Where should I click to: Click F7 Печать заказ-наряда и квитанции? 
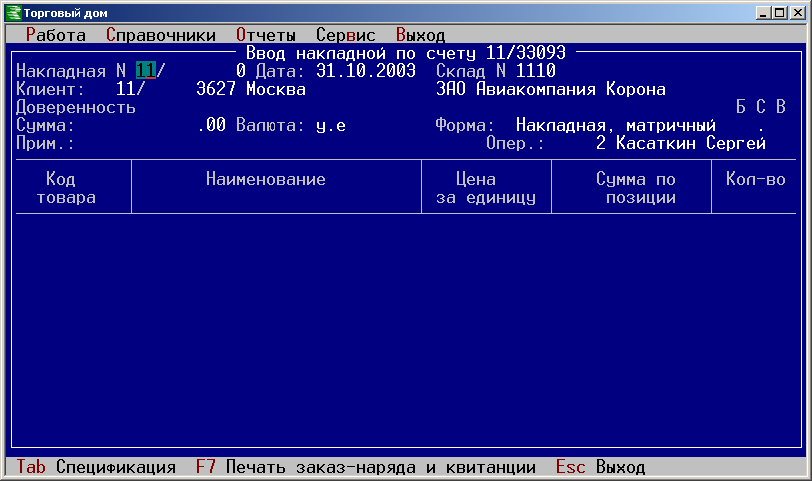point(366,467)
